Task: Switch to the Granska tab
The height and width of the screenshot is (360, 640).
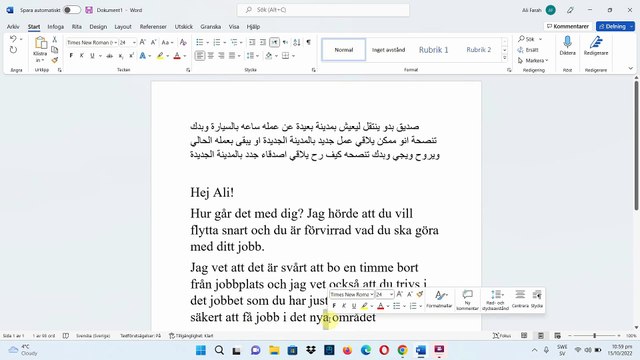Action: click(x=211, y=27)
